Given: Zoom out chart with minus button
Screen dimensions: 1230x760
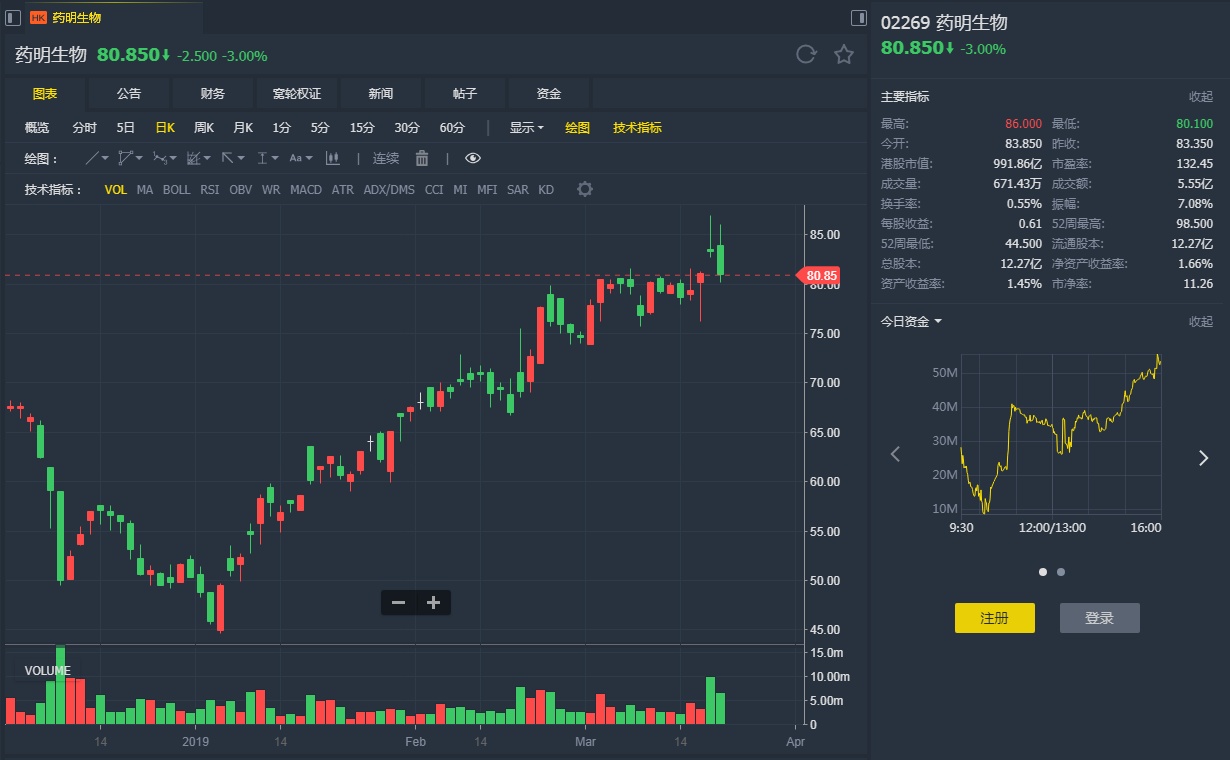Looking at the screenshot, I should (398, 602).
